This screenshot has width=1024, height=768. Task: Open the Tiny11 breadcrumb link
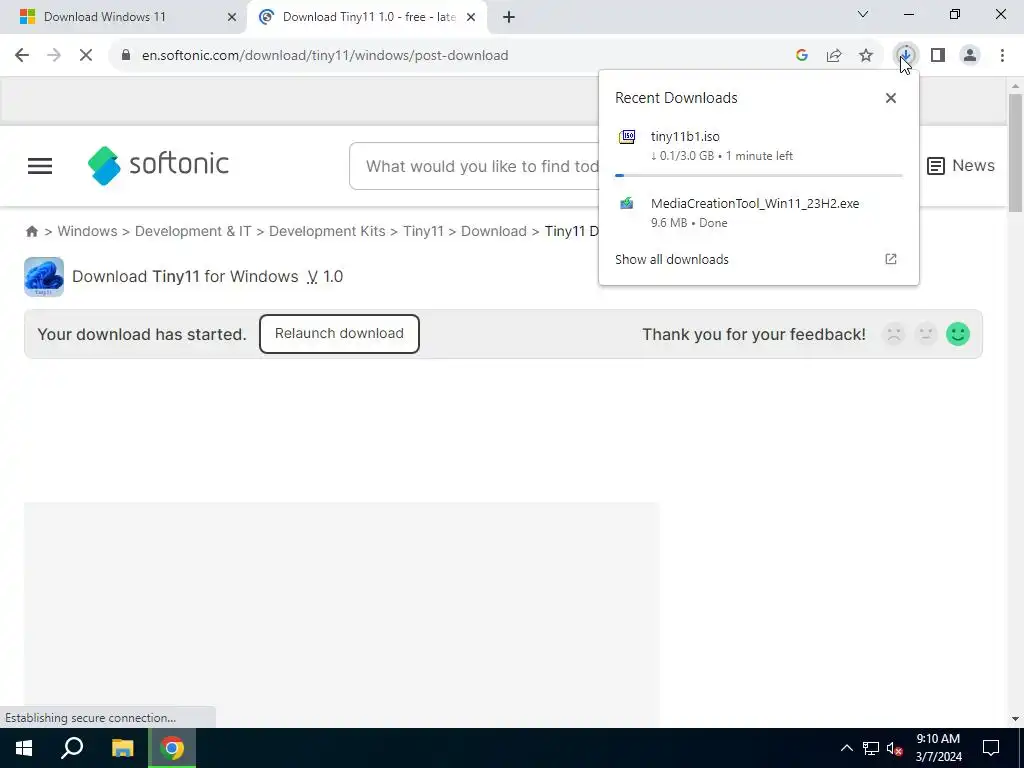pos(423,231)
